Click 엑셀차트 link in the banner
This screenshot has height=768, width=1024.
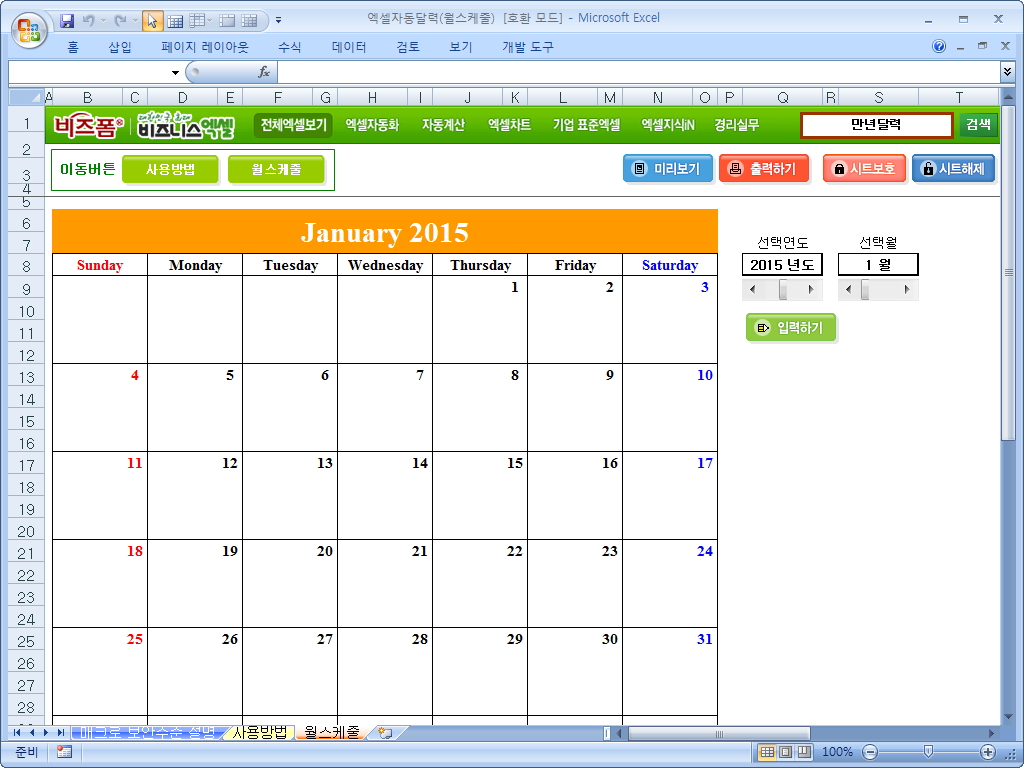(x=509, y=125)
